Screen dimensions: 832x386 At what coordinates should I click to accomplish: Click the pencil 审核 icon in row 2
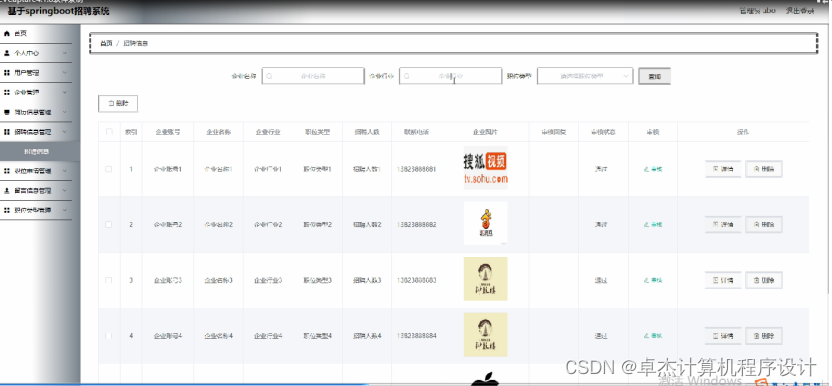click(646, 225)
